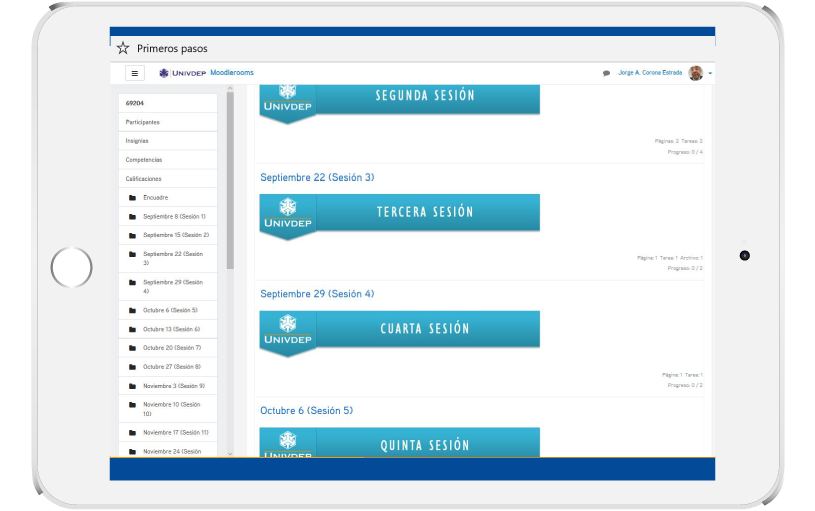Open Insignias in the sidebar

click(x=168, y=141)
